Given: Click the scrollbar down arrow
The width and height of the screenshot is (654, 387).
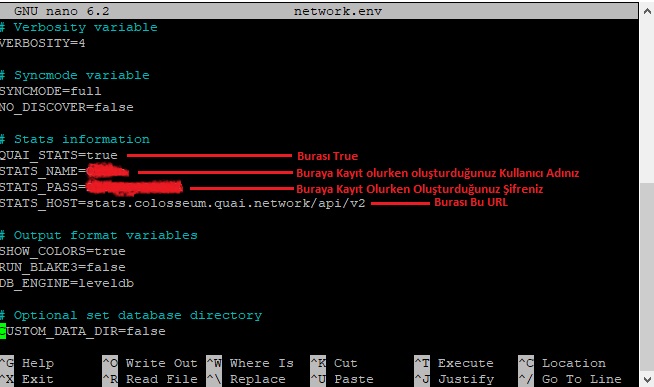Looking at the screenshot, I should click(x=647, y=379).
